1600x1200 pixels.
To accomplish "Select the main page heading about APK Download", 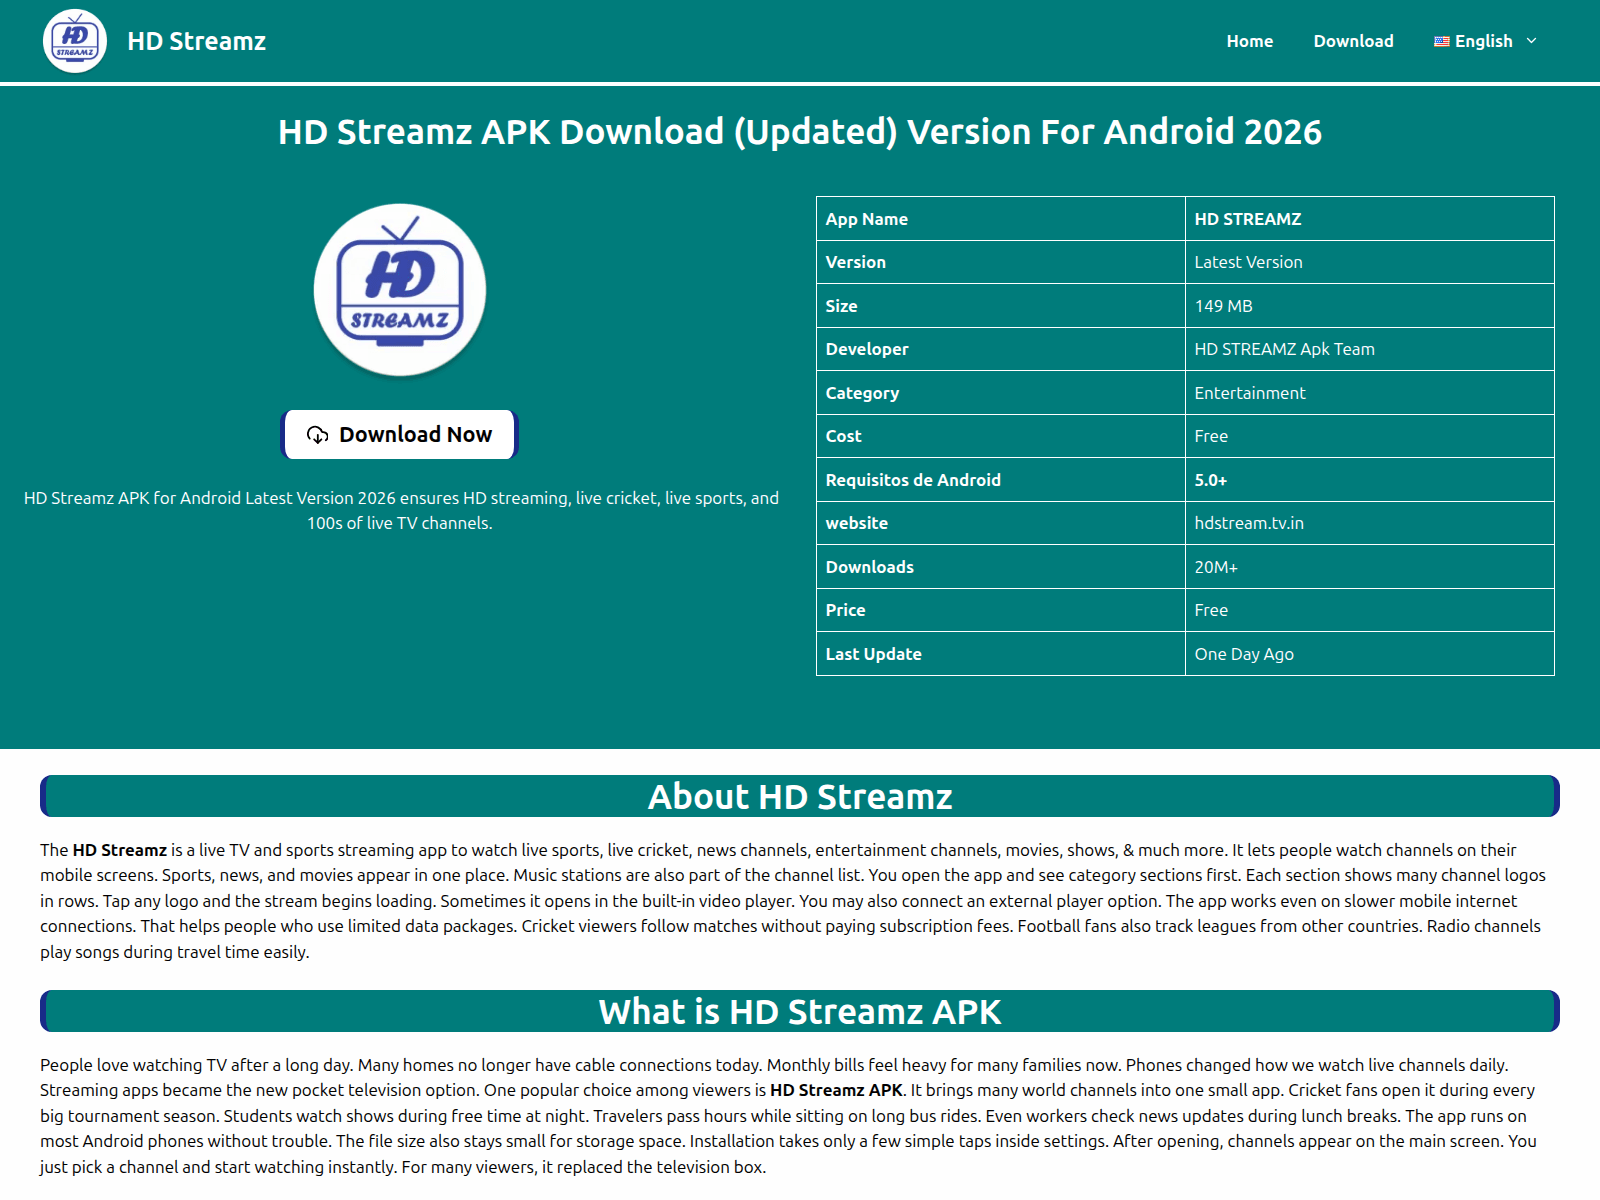I will click(800, 131).
